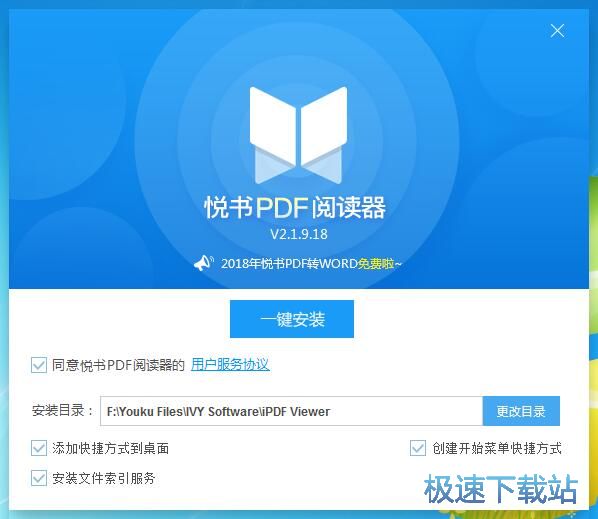The image size is (598, 519).
Task: Click the megaphone announcement icon
Action: (x=204, y=263)
